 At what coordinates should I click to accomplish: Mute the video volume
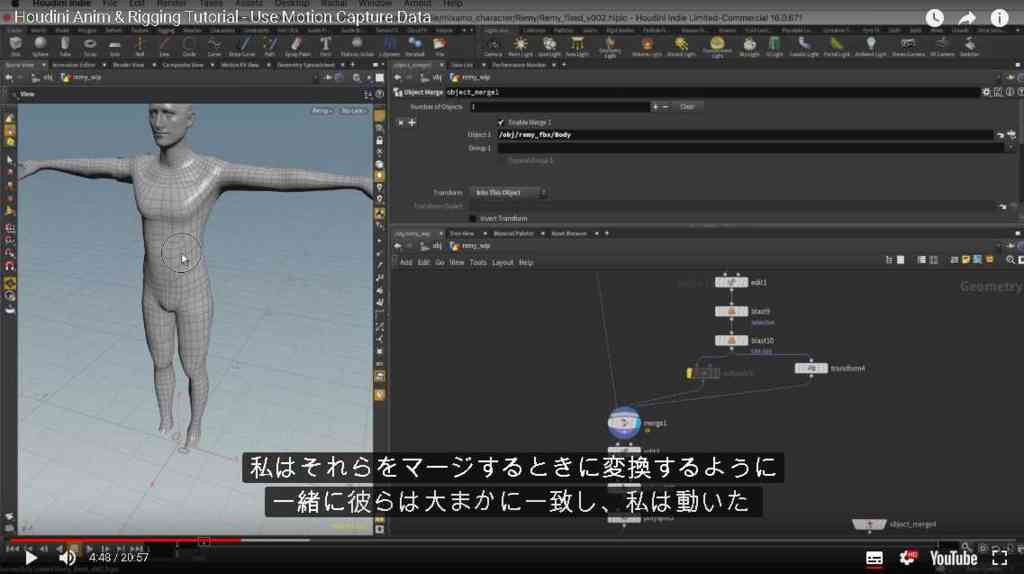pos(67,558)
